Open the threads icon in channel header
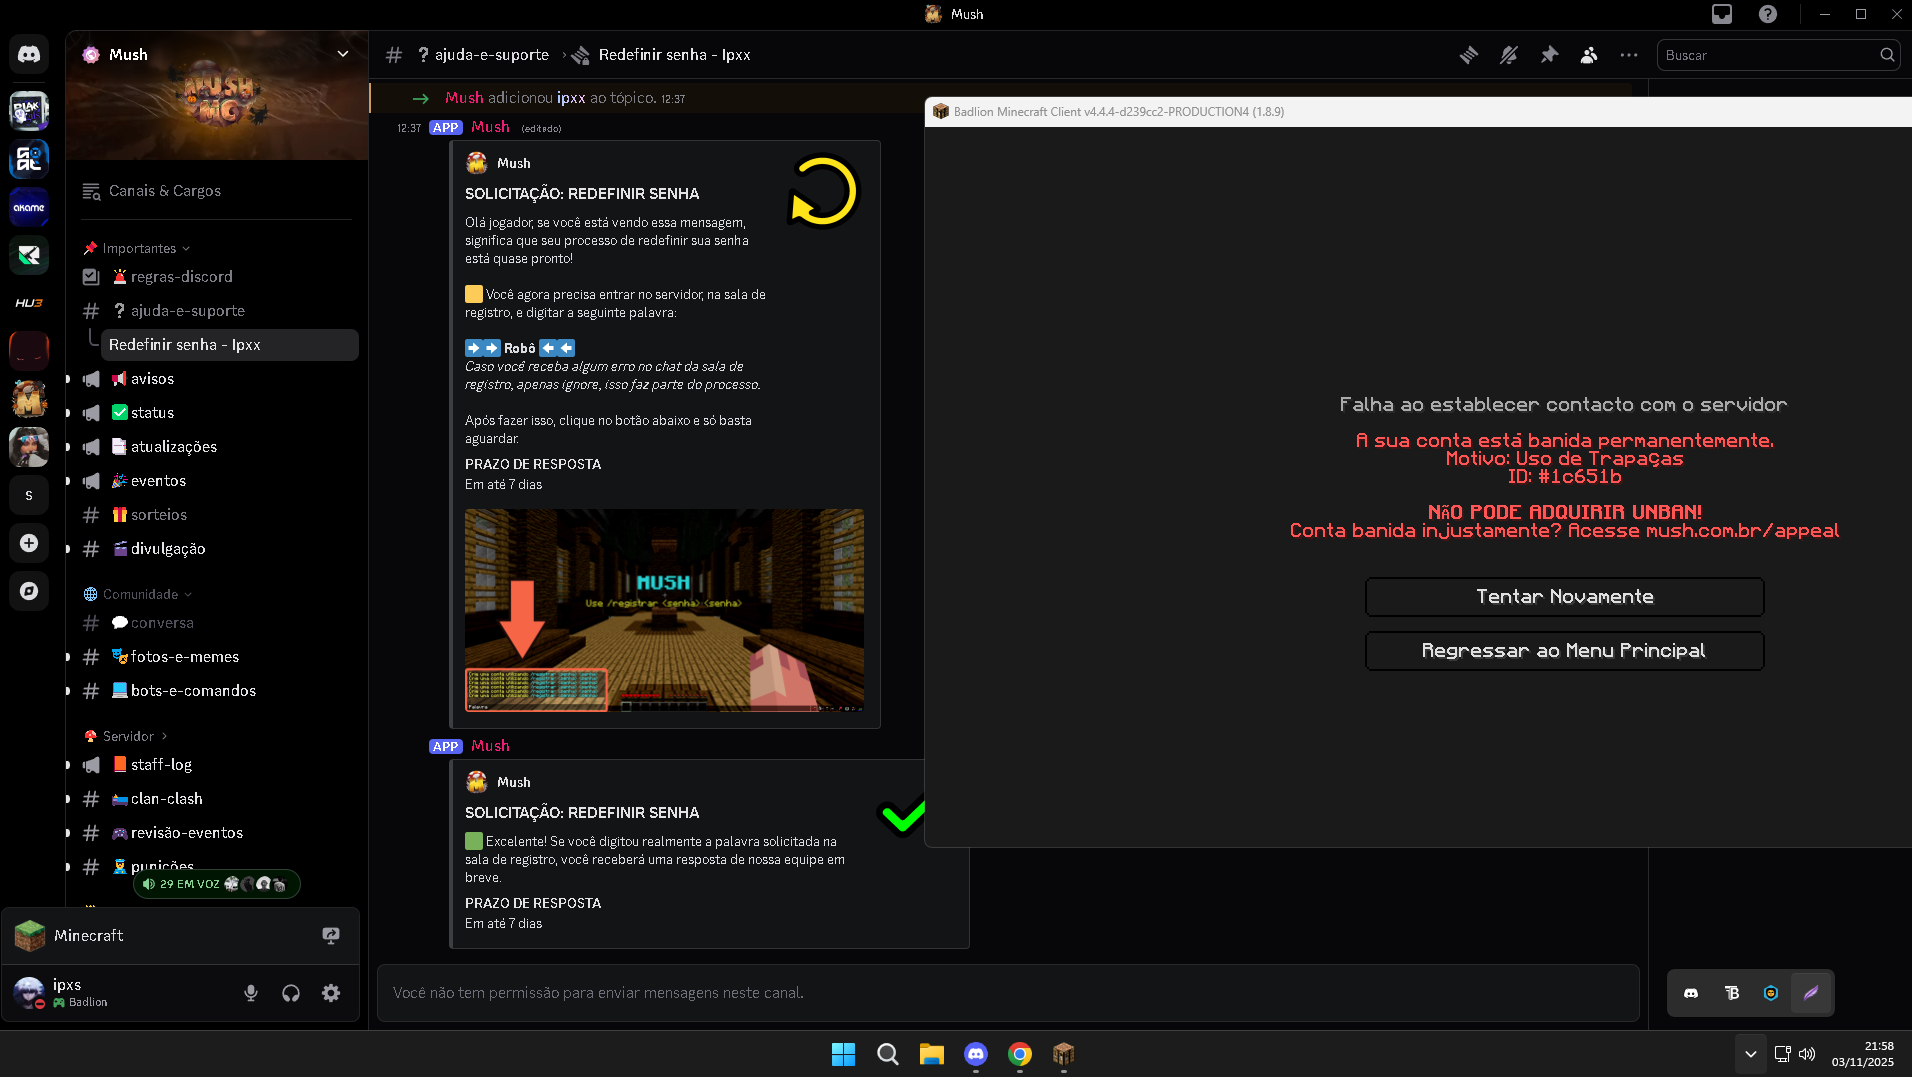 click(1469, 55)
